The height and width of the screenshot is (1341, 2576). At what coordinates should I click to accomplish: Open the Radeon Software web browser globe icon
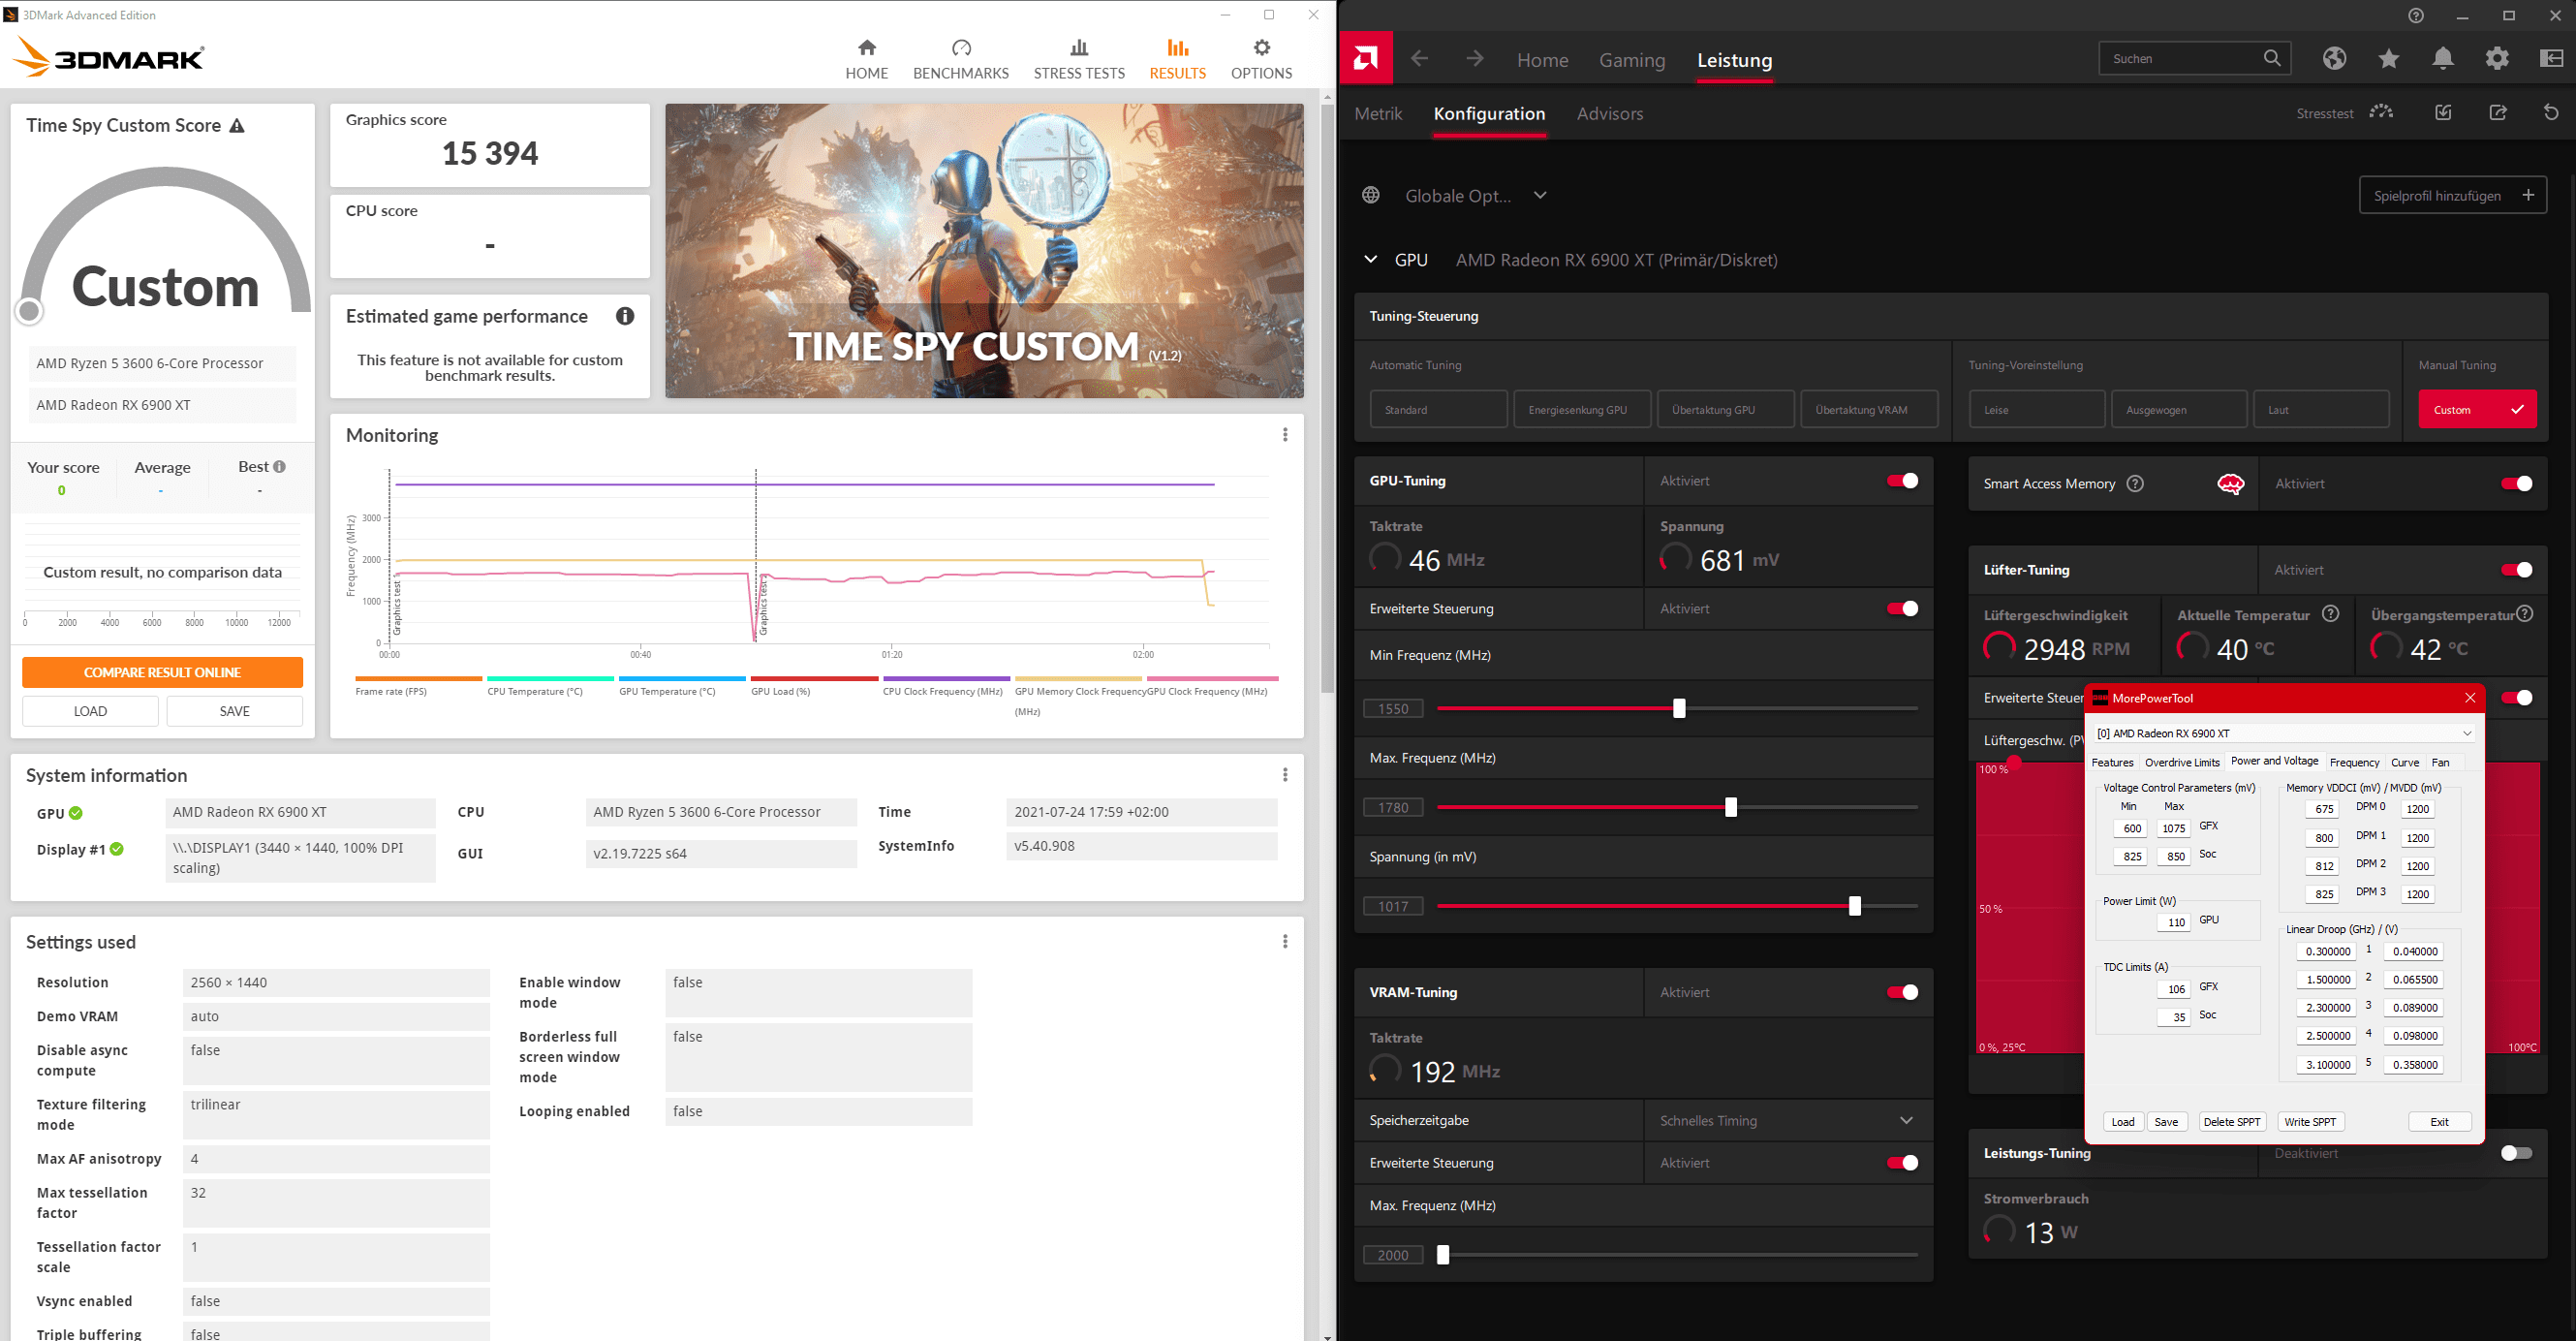[2334, 59]
